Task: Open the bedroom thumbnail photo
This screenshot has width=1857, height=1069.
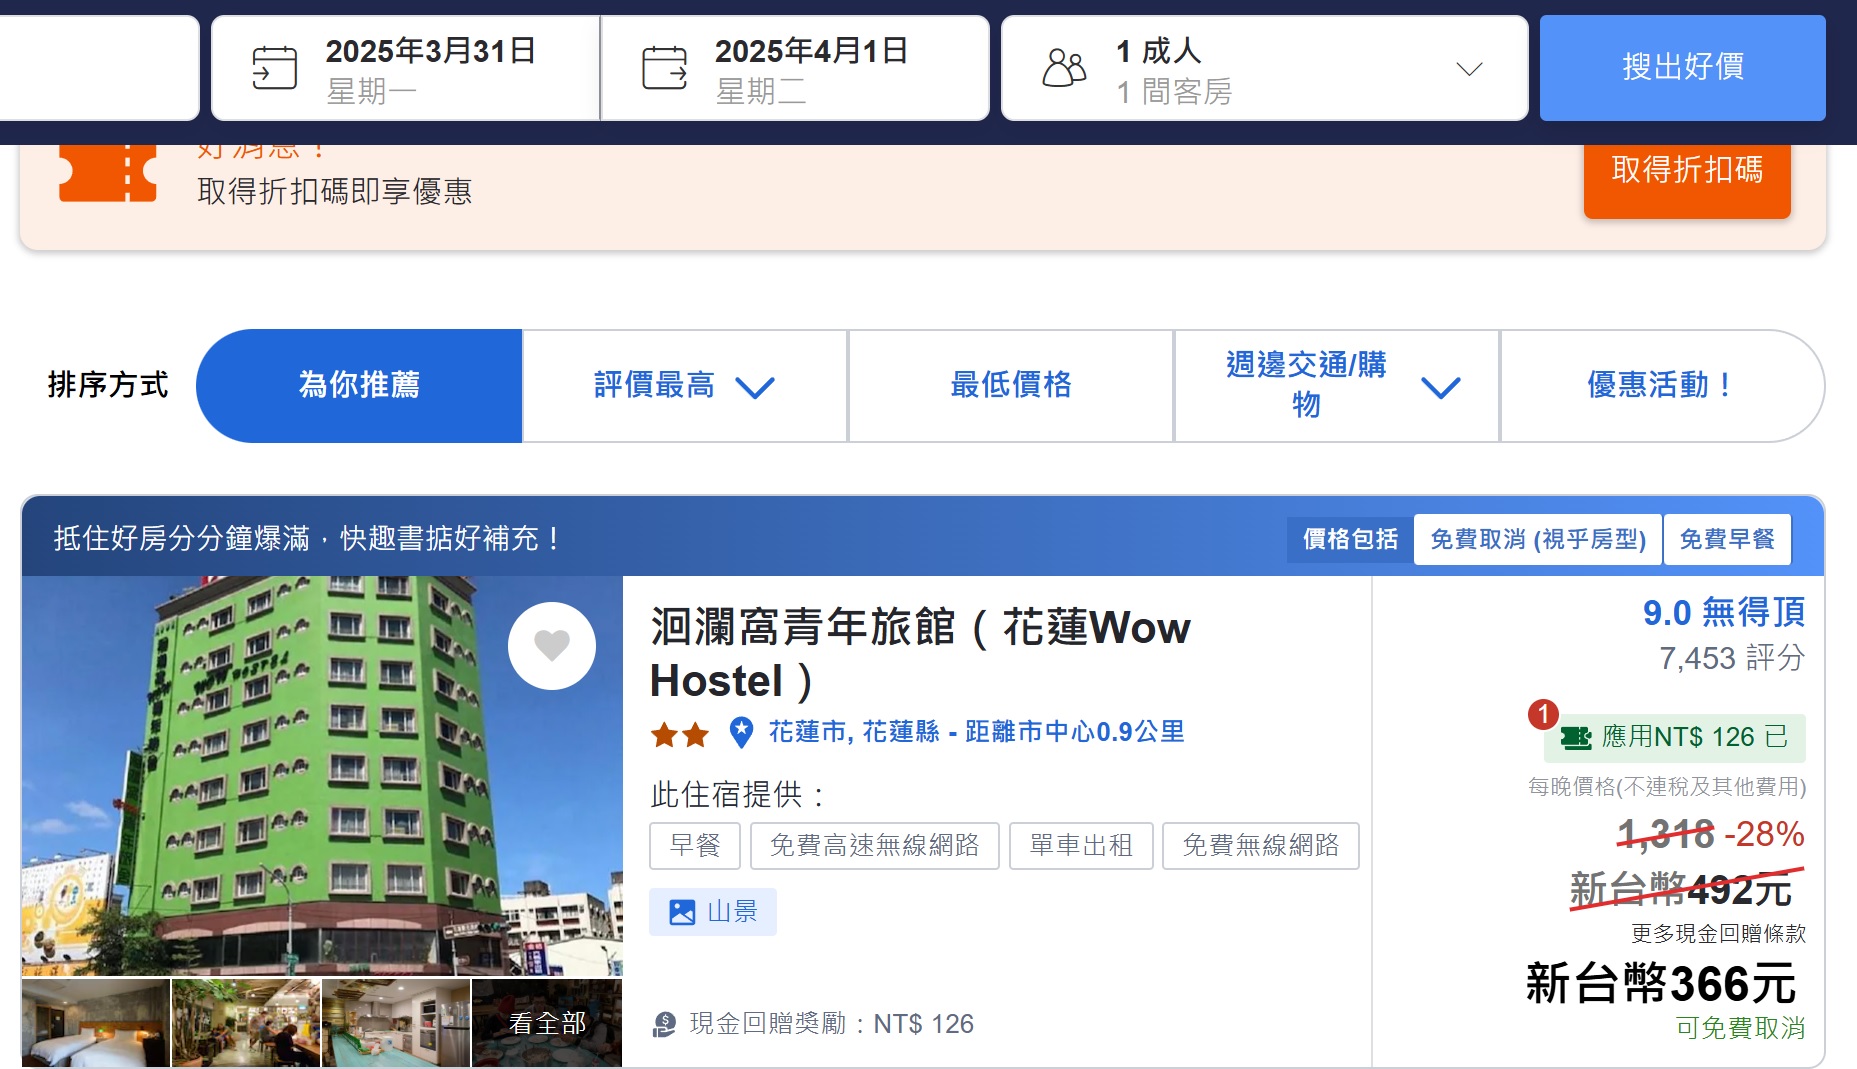Action: (96, 1023)
